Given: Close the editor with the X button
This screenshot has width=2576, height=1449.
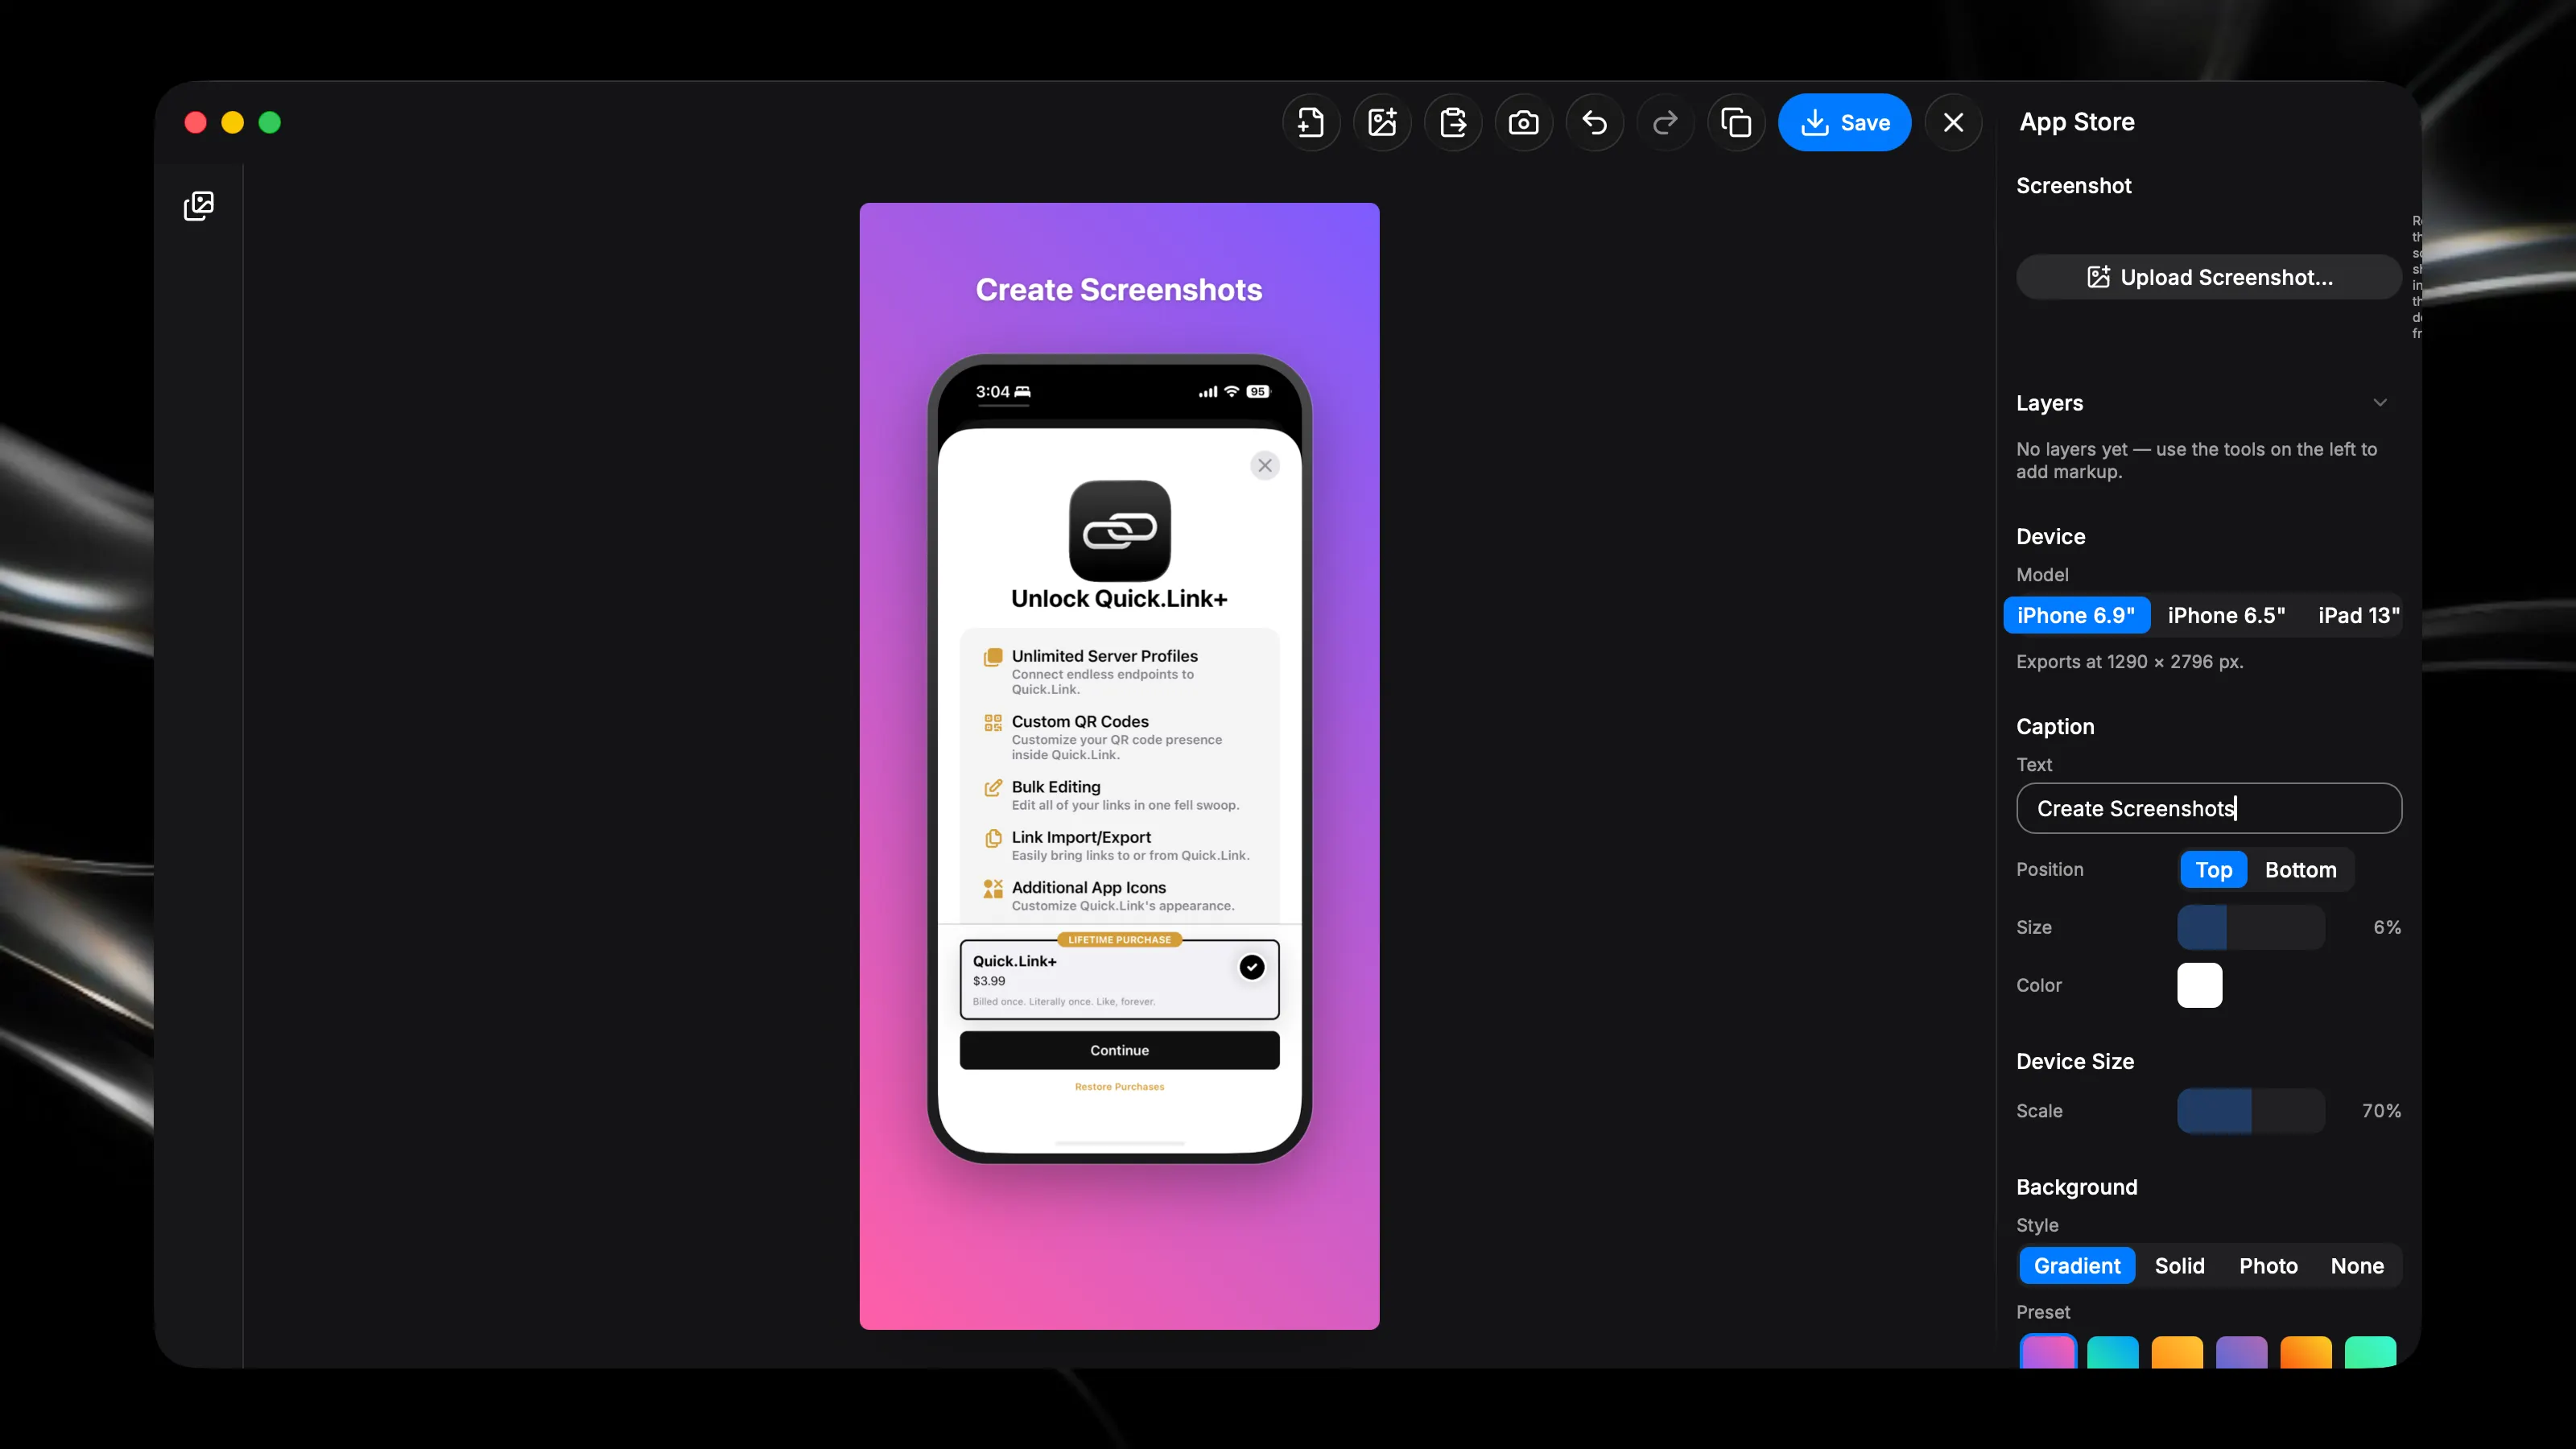Looking at the screenshot, I should (1953, 123).
